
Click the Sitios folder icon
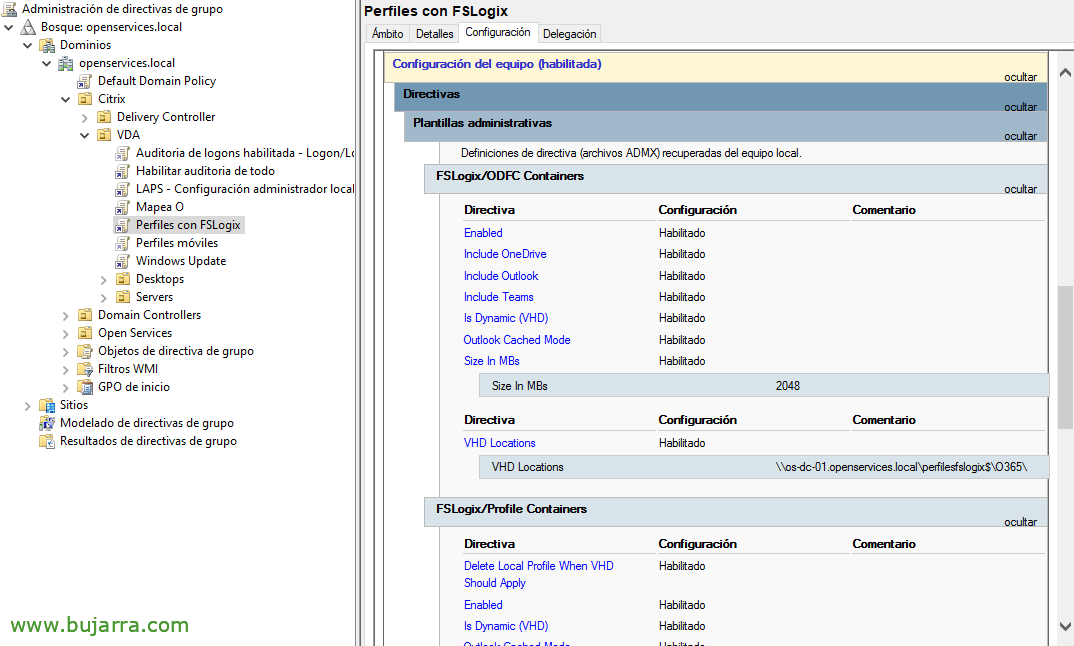click(47, 405)
